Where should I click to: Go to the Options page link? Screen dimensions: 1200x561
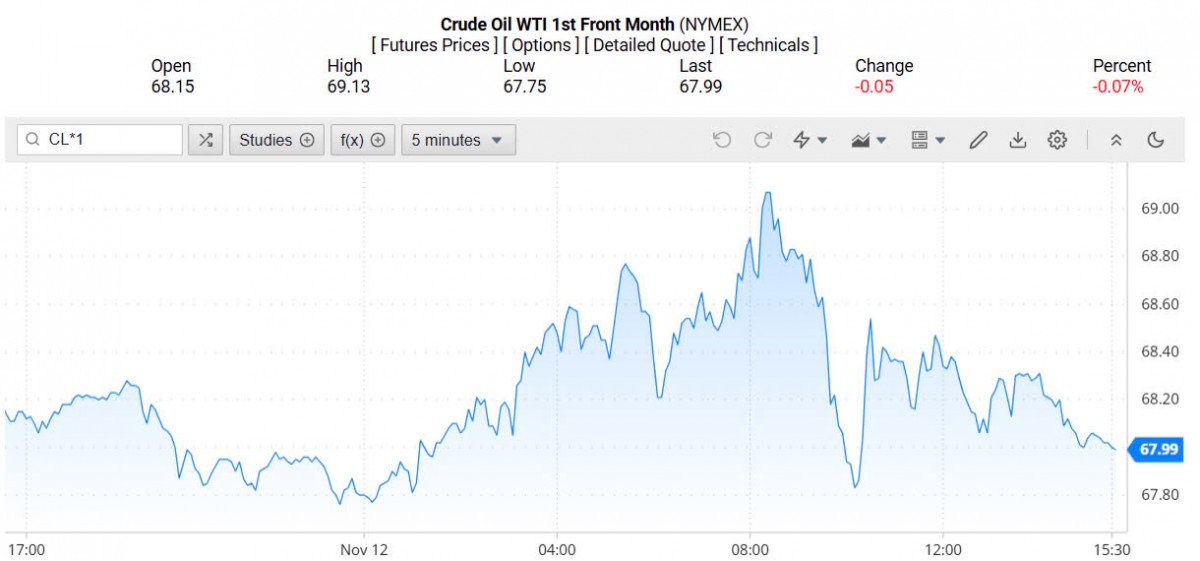tap(541, 45)
